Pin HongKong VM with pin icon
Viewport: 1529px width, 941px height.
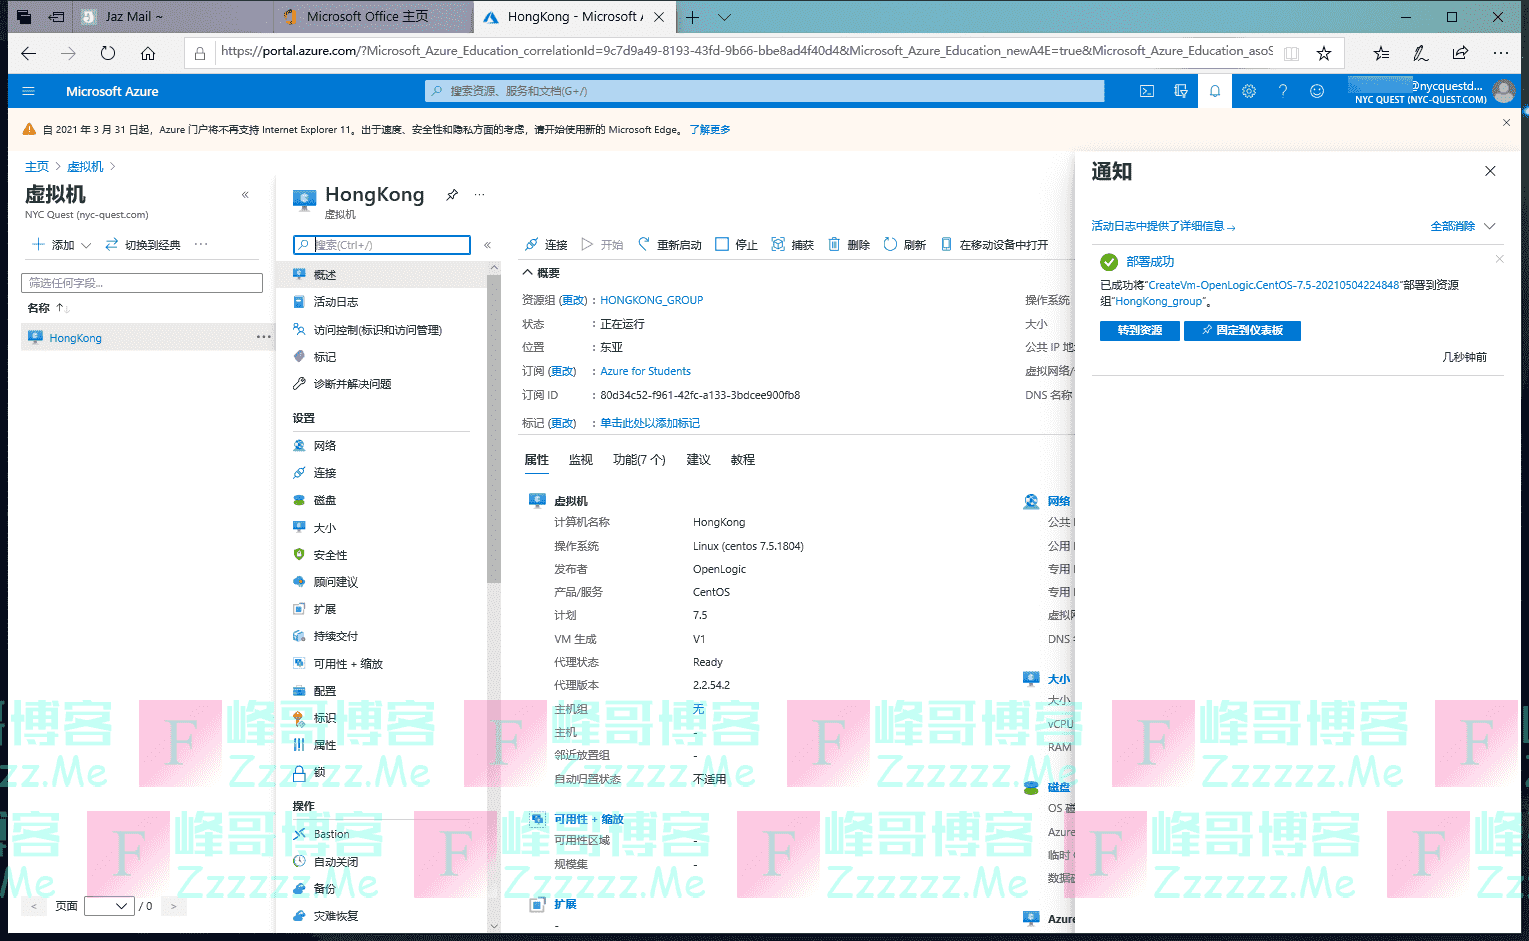click(x=452, y=195)
